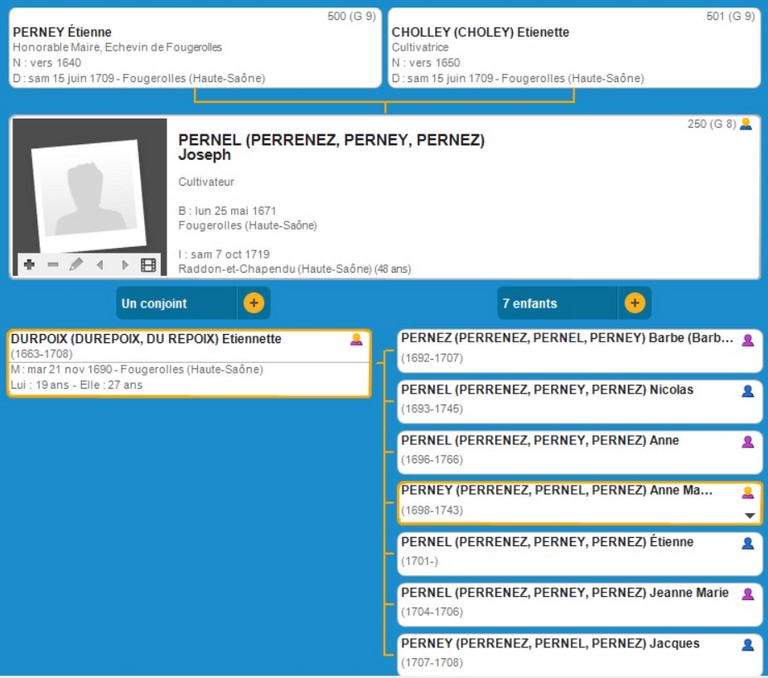The height and width of the screenshot is (678, 768).
Task: Click Etiennette DURPOIX's person icon
Action: click(x=356, y=340)
